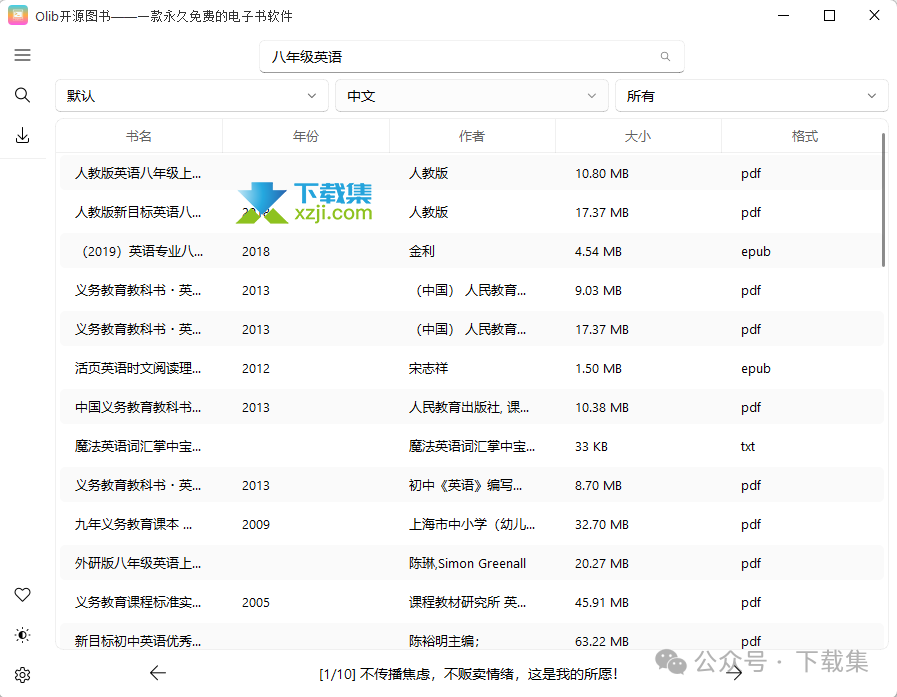The image size is (897, 697).
Task: Click the 格式 column header
Action: click(x=804, y=136)
